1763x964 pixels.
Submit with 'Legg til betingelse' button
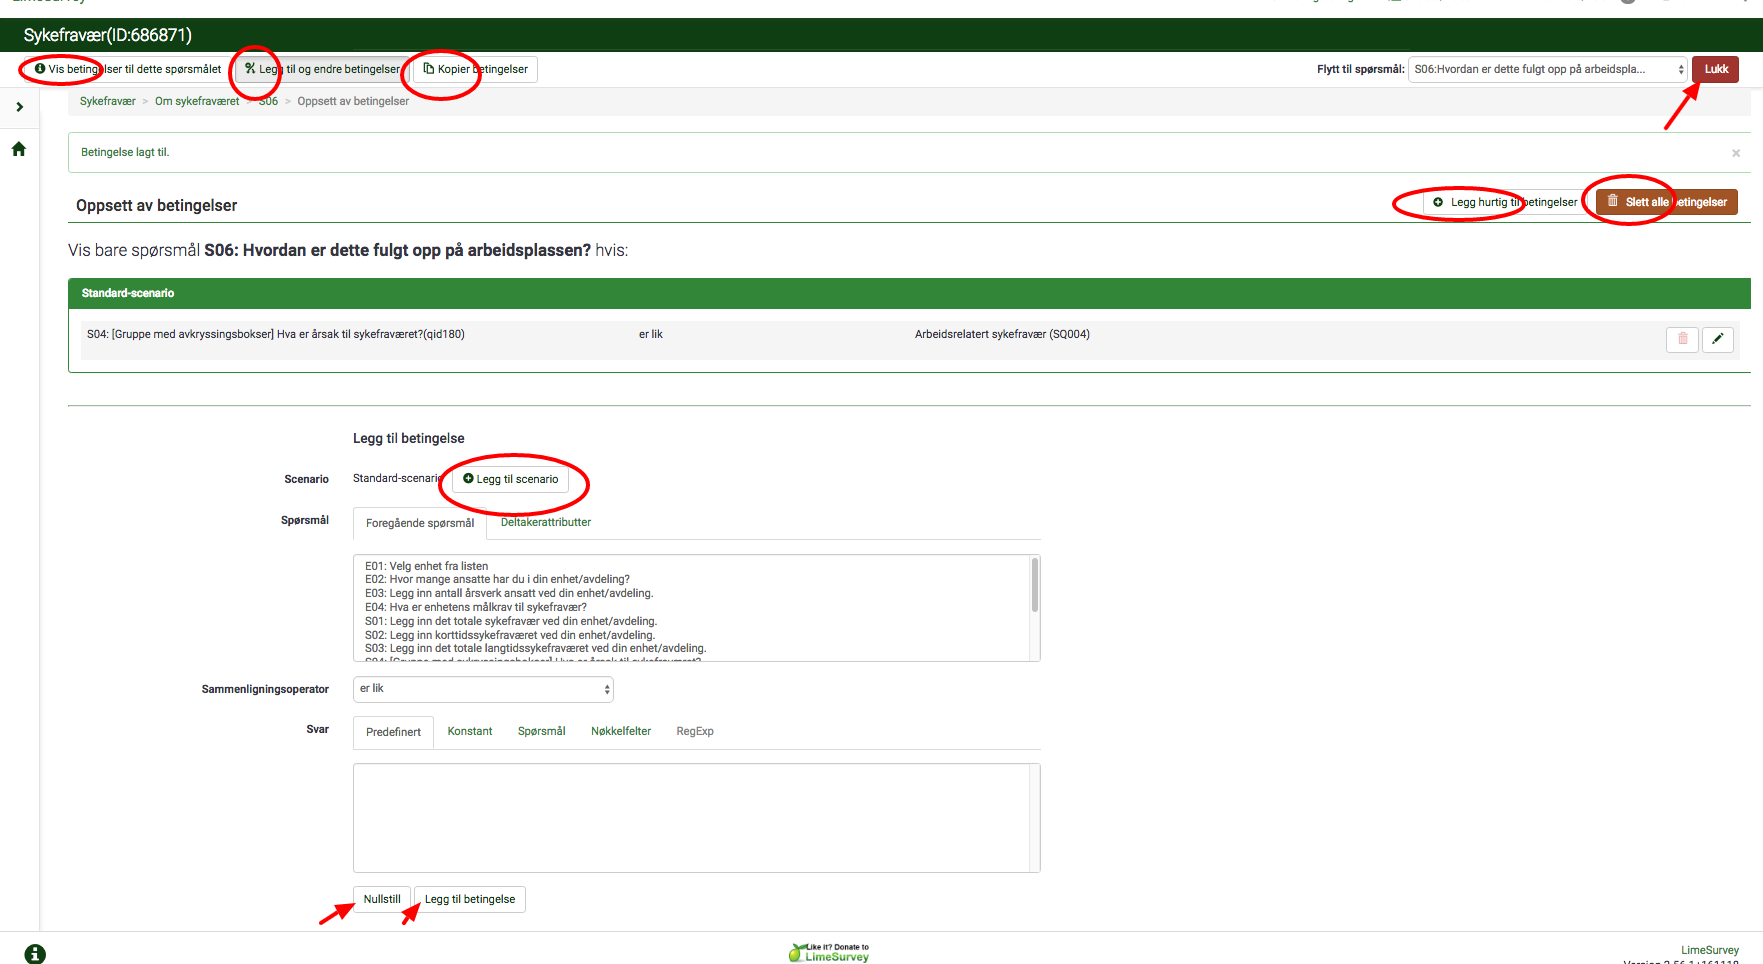[x=470, y=899]
